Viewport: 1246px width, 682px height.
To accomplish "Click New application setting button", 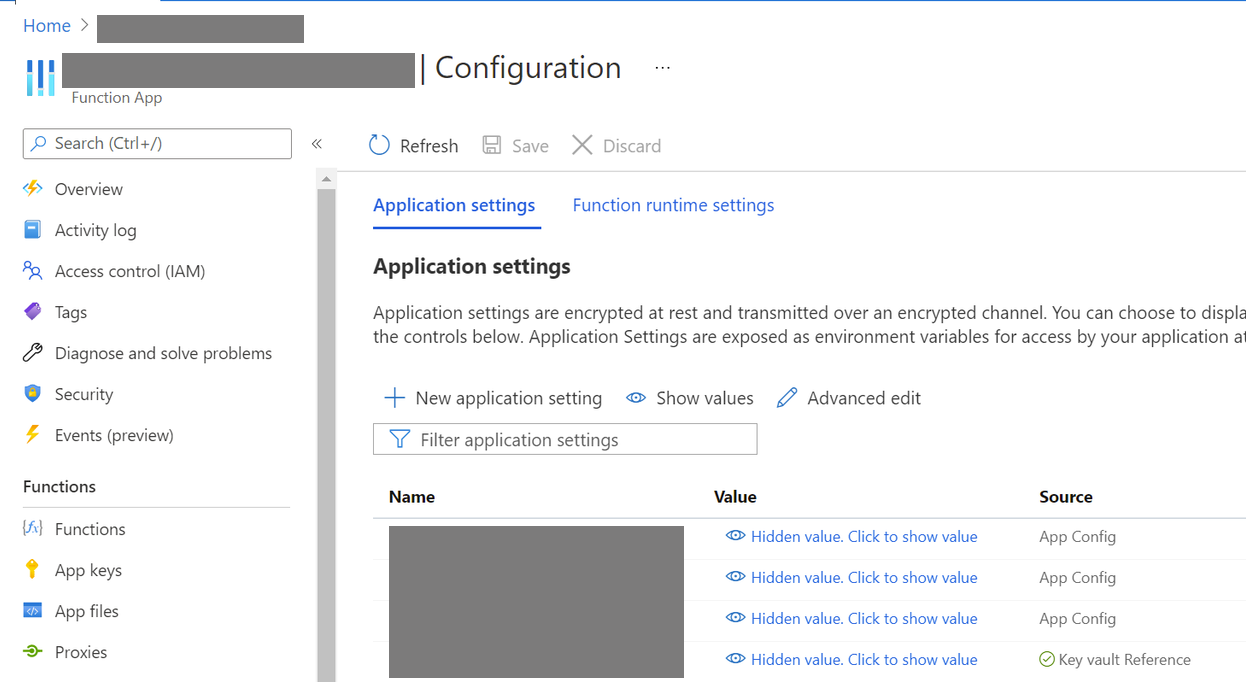I will (x=494, y=398).
